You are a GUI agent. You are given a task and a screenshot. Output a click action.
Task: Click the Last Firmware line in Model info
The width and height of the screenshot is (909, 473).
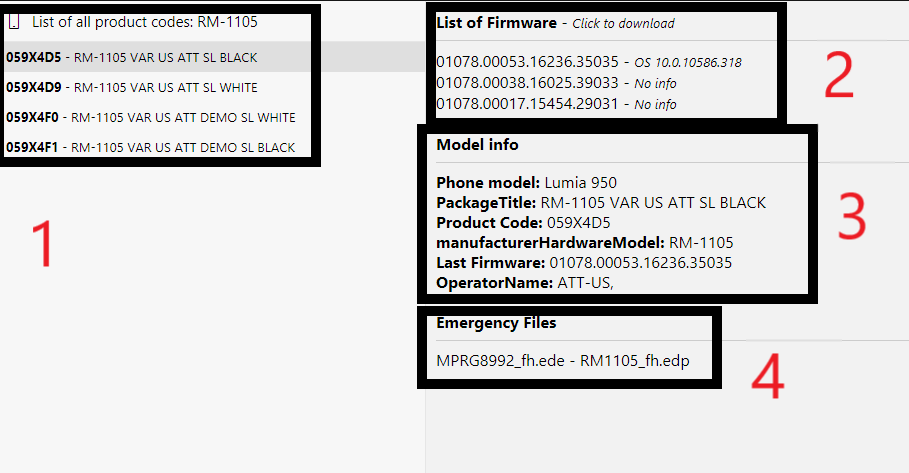[x=584, y=263]
